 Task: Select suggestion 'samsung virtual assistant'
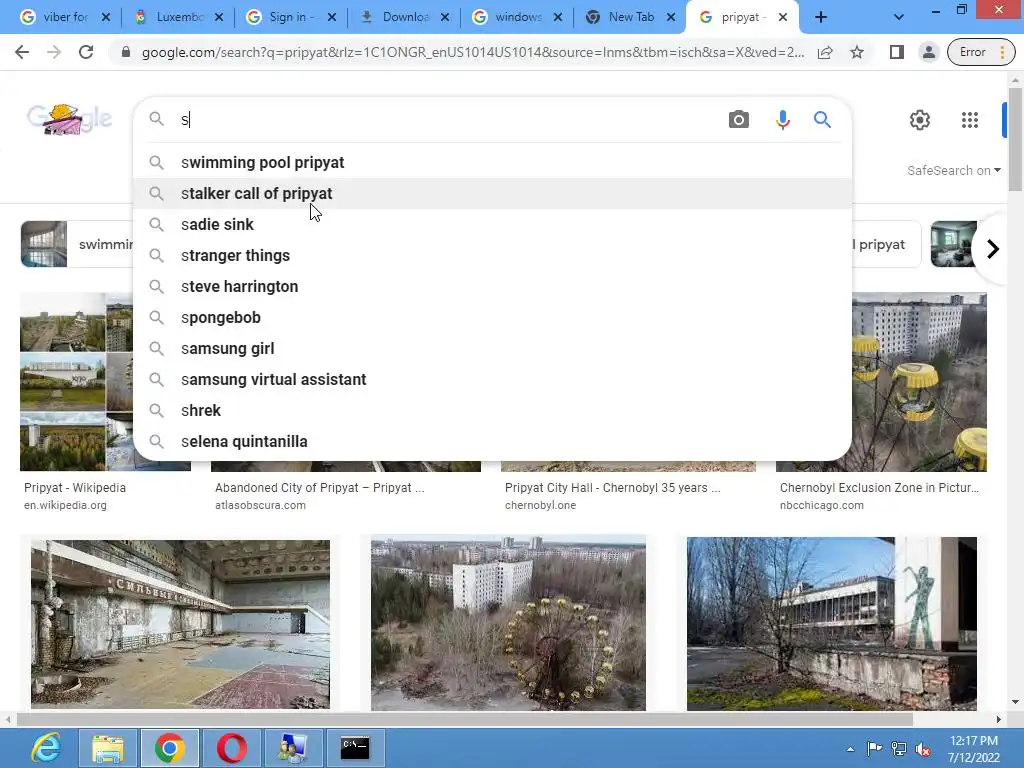click(x=492, y=379)
